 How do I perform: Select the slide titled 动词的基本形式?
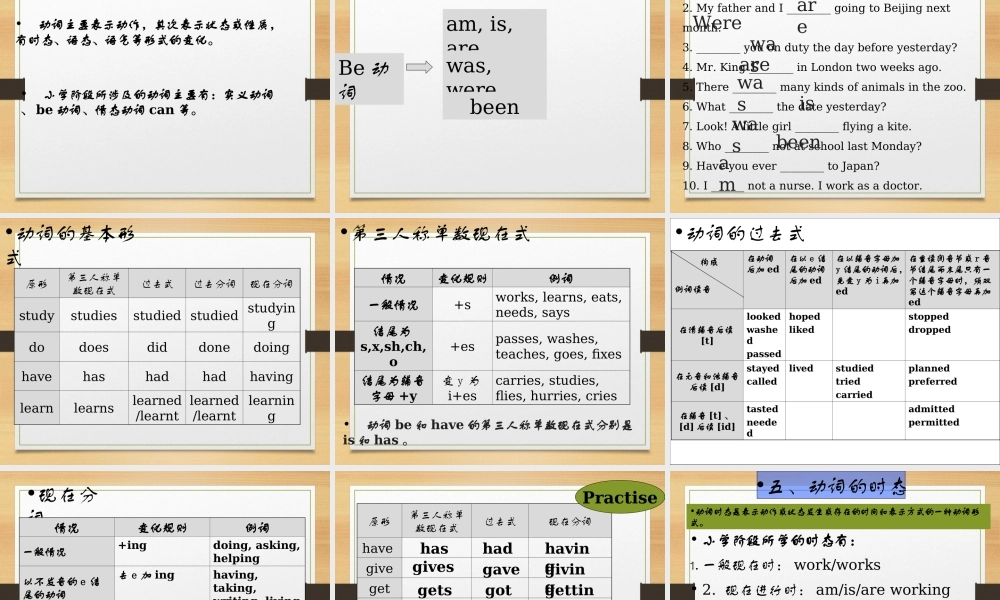(x=165, y=340)
